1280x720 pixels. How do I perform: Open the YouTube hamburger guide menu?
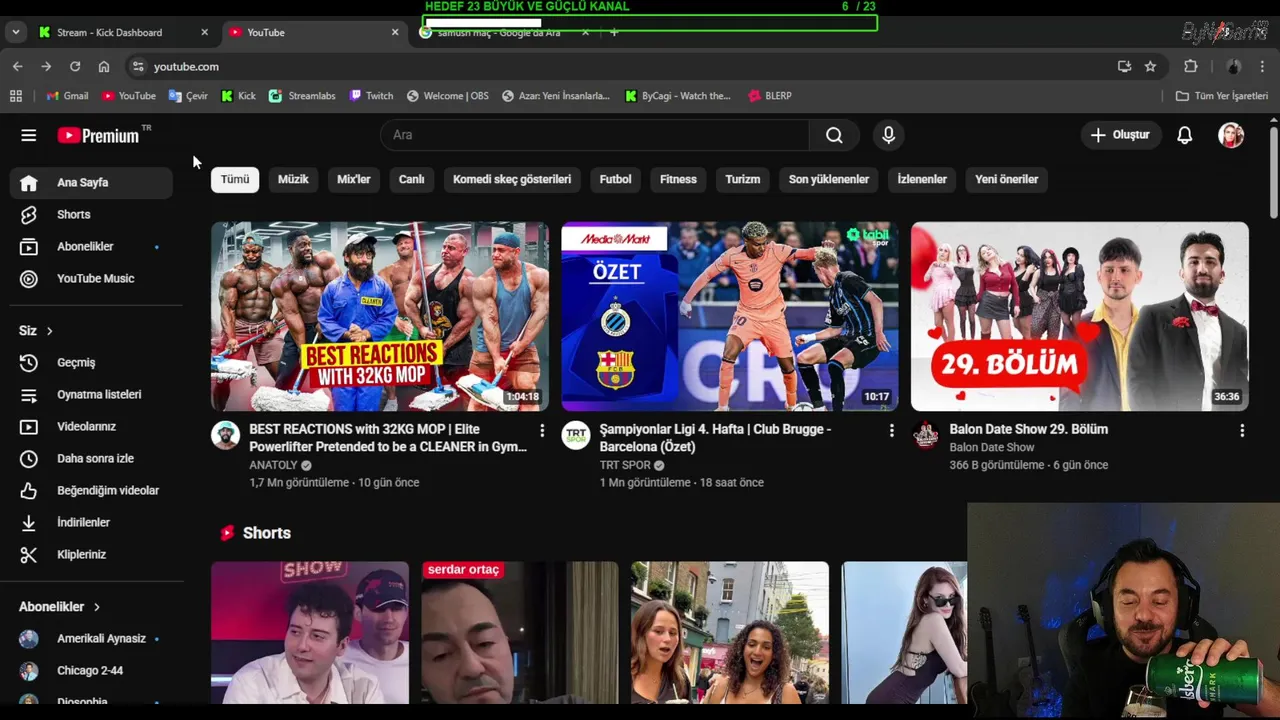pyautogui.click(x=28, y=135)
